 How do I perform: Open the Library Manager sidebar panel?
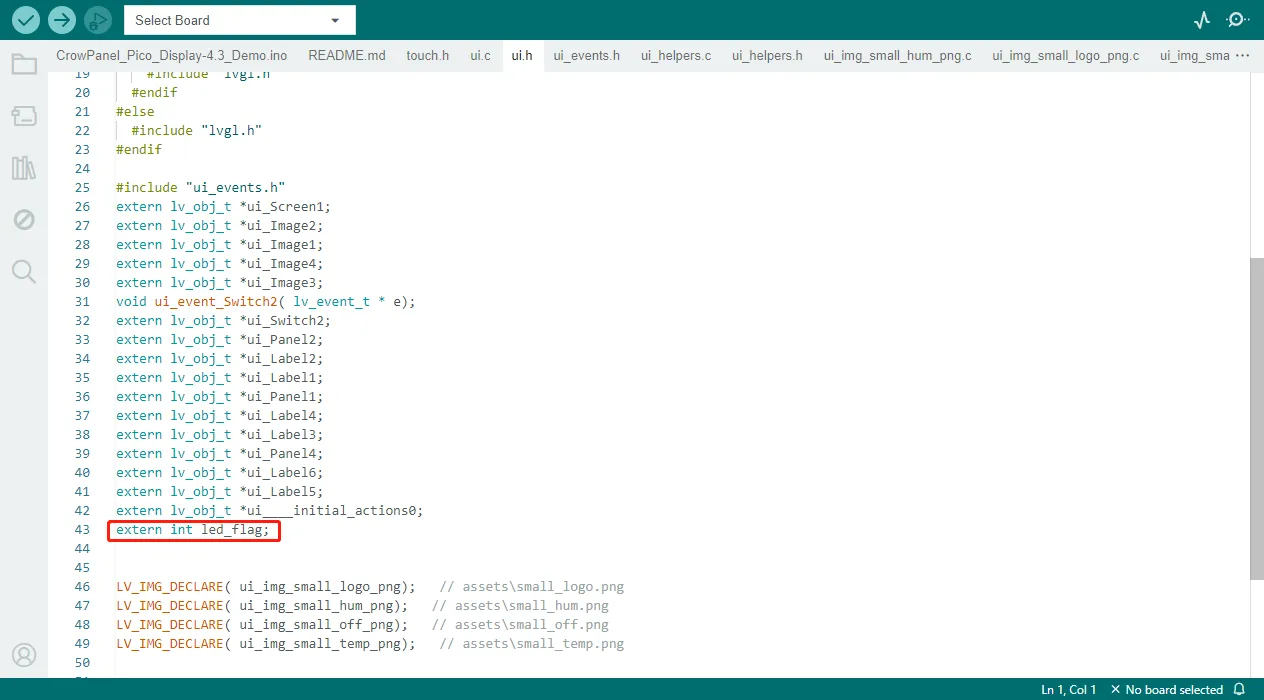(24, 168)
